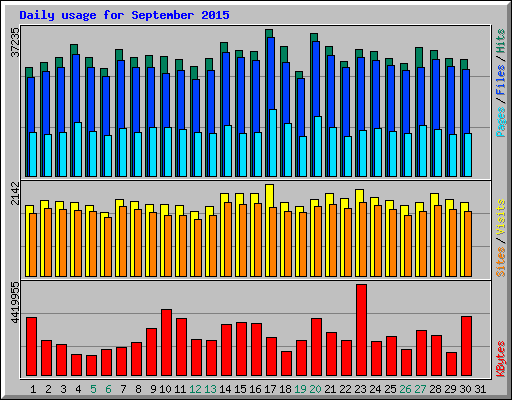Click the 2142 axis value

[16, 193]
